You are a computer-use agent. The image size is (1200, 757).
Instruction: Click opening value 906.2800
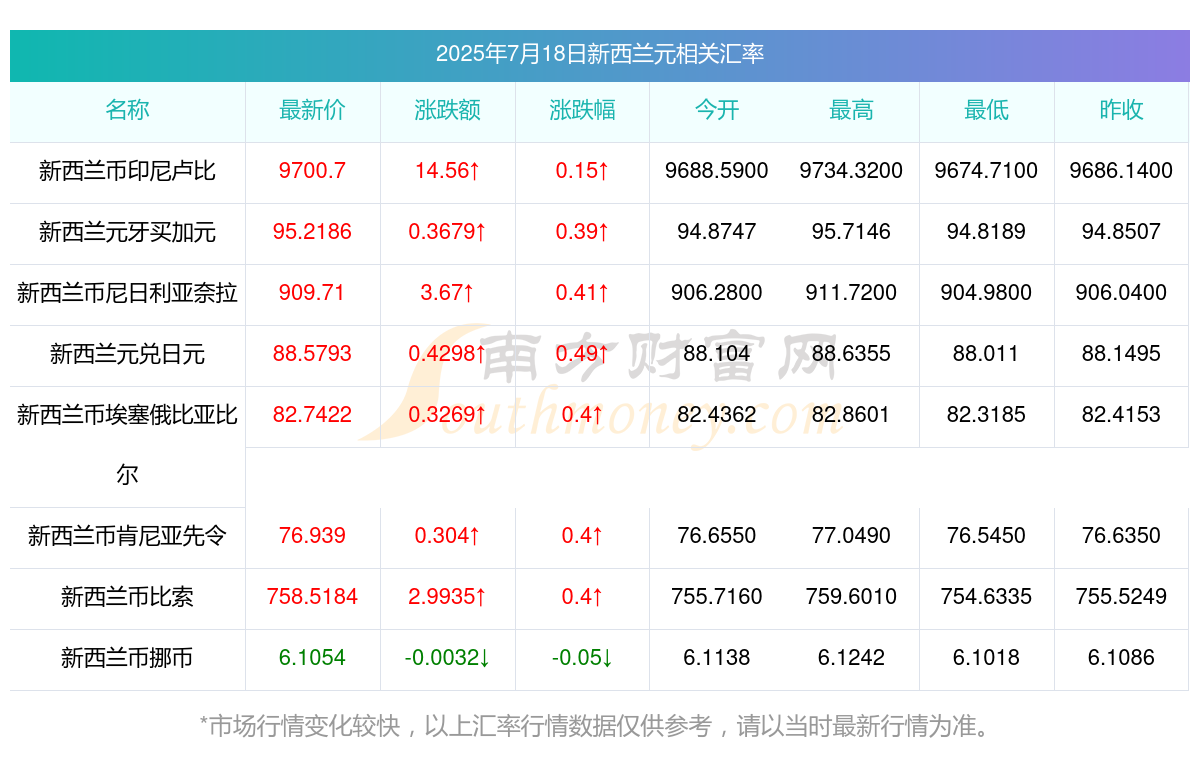[717, 293]
